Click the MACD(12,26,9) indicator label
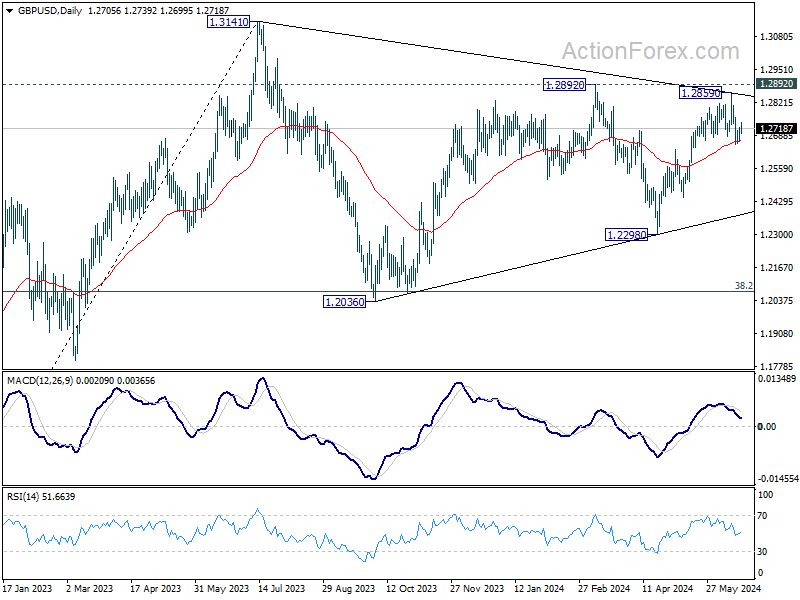 (x=39, y=381)
